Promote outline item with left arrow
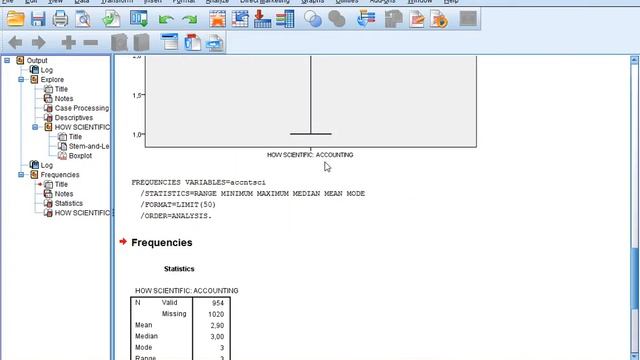The image size is (640, 360). tap(16, 42)
